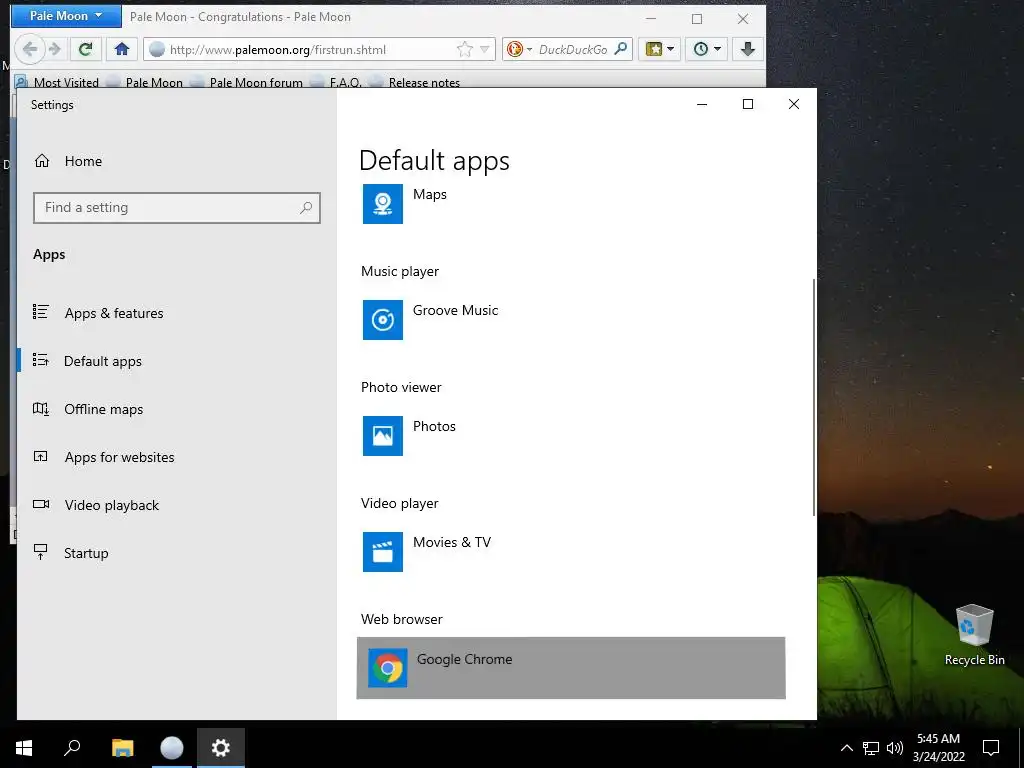Go to Pale Moon home page icon

[121, 49]
